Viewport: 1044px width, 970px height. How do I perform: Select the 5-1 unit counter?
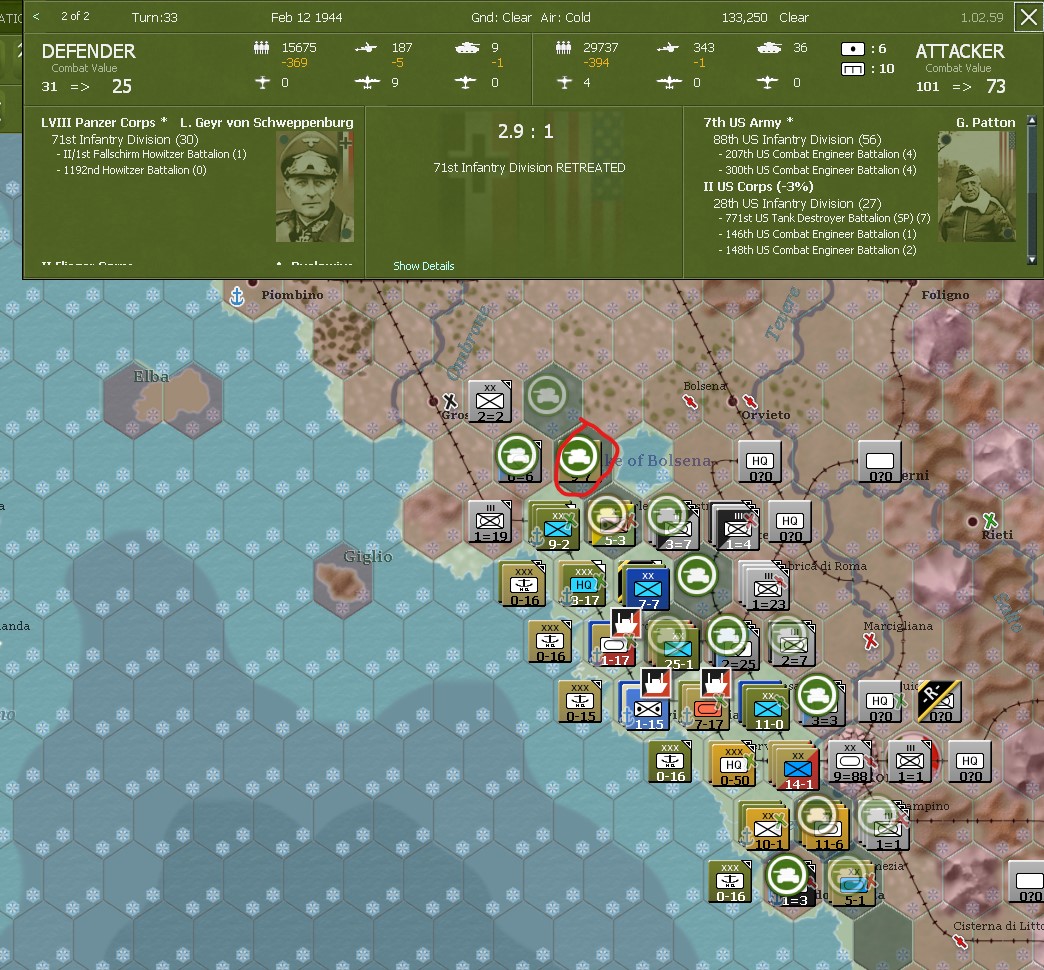852,885
